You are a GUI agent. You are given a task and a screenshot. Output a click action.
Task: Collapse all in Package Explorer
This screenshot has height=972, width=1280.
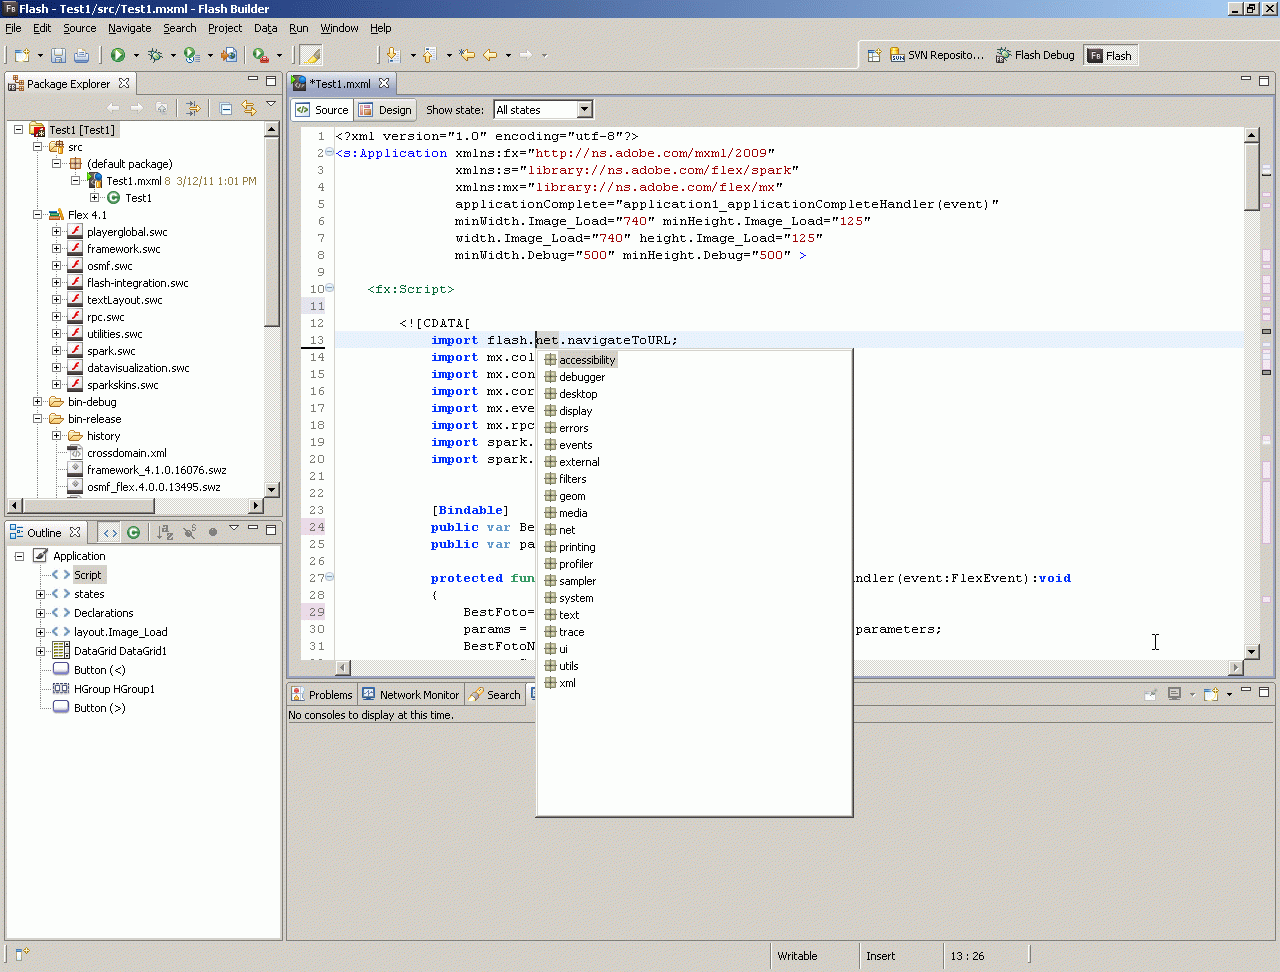[226, 108]
